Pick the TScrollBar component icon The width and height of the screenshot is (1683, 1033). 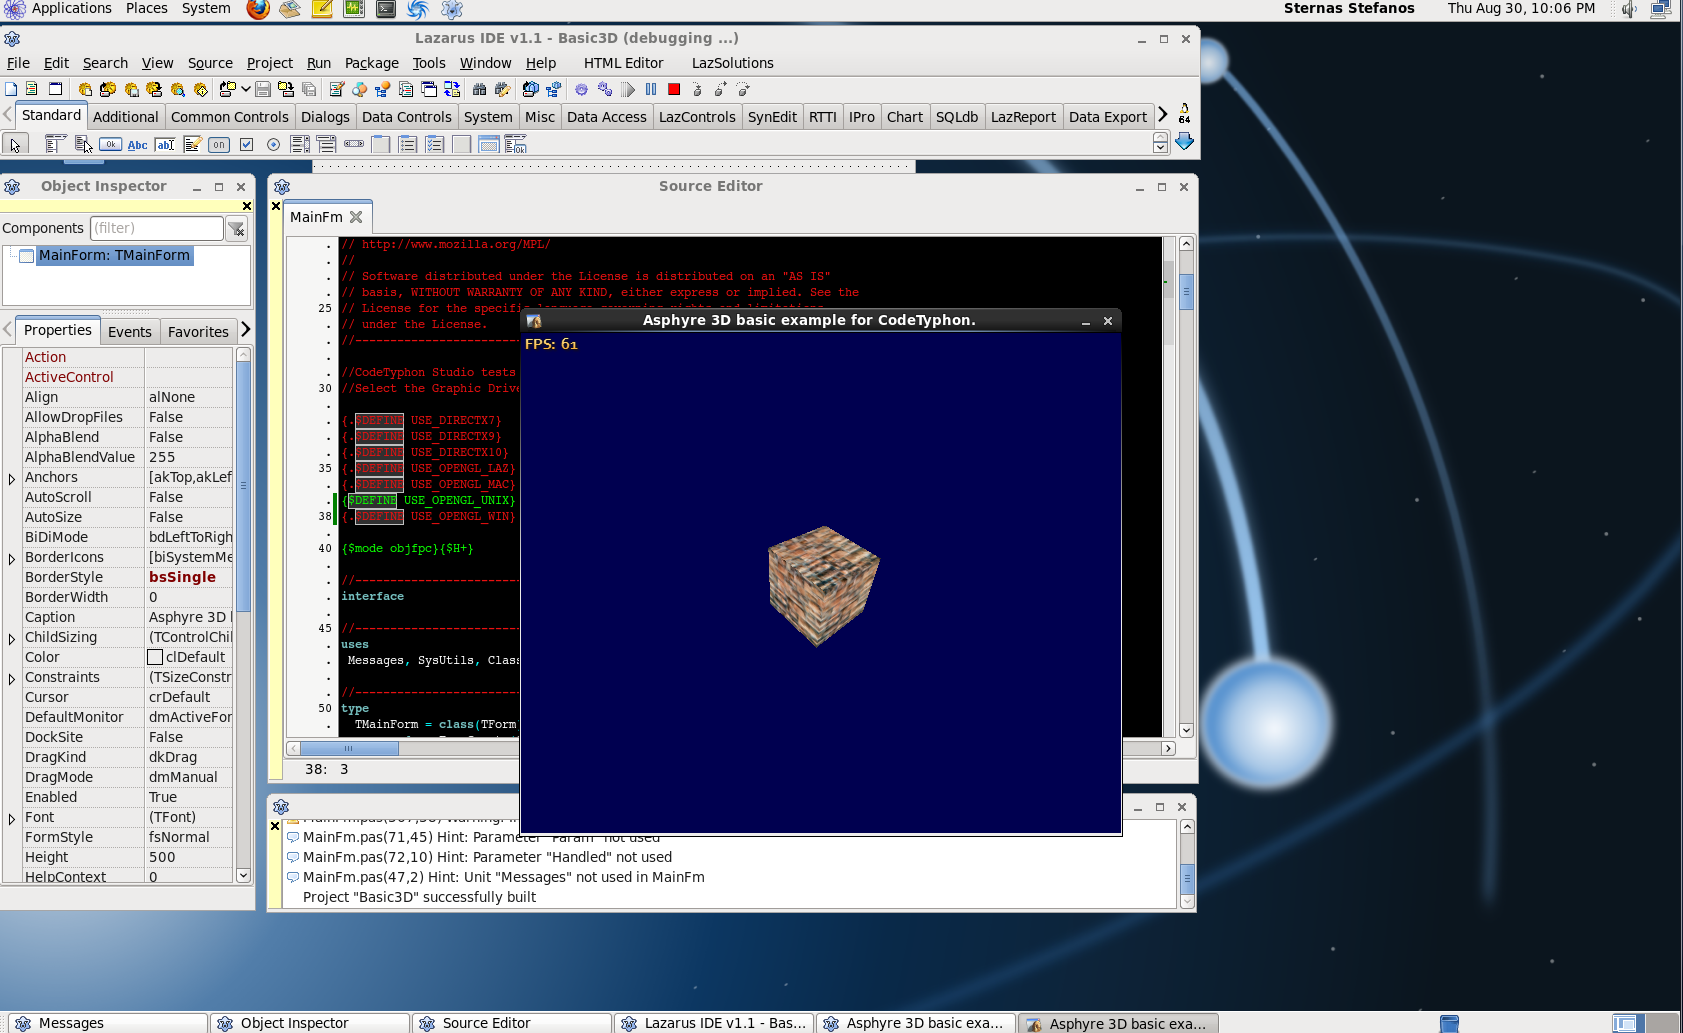pyautogui.click(x=354, y=144)
